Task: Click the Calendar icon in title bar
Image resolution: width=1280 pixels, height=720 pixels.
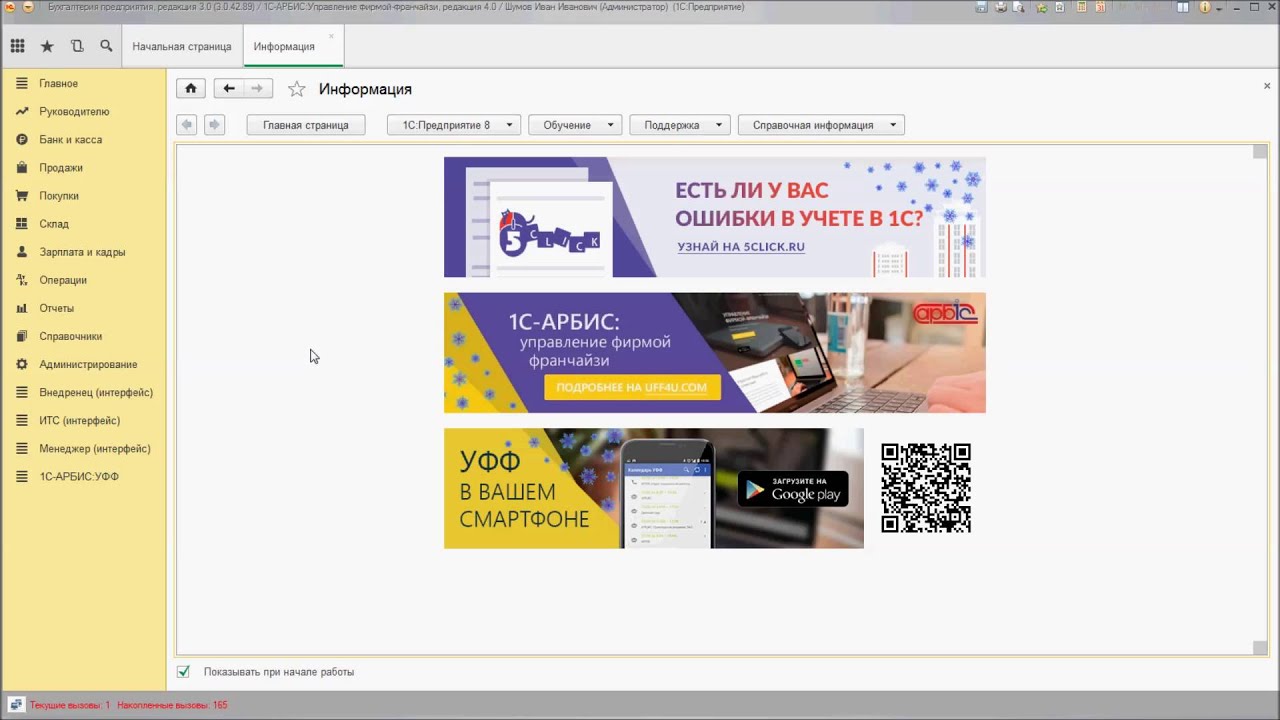Action: [x=1100, y=7]
